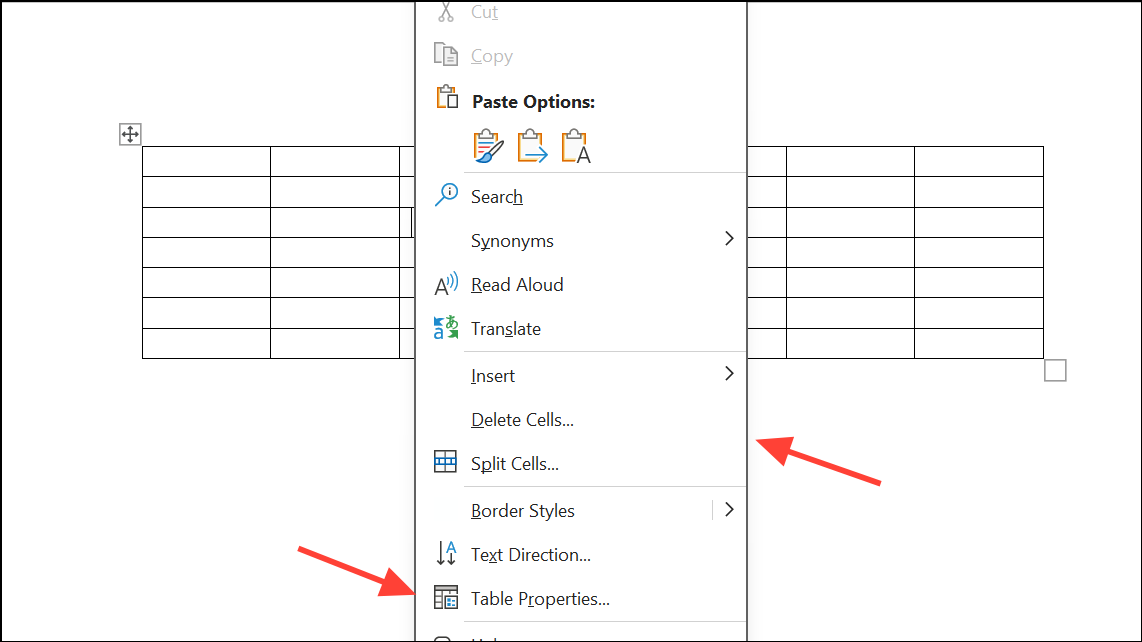
Task: Click the clipboard icon beside Paste Options
Action: [x=446, y=96]
